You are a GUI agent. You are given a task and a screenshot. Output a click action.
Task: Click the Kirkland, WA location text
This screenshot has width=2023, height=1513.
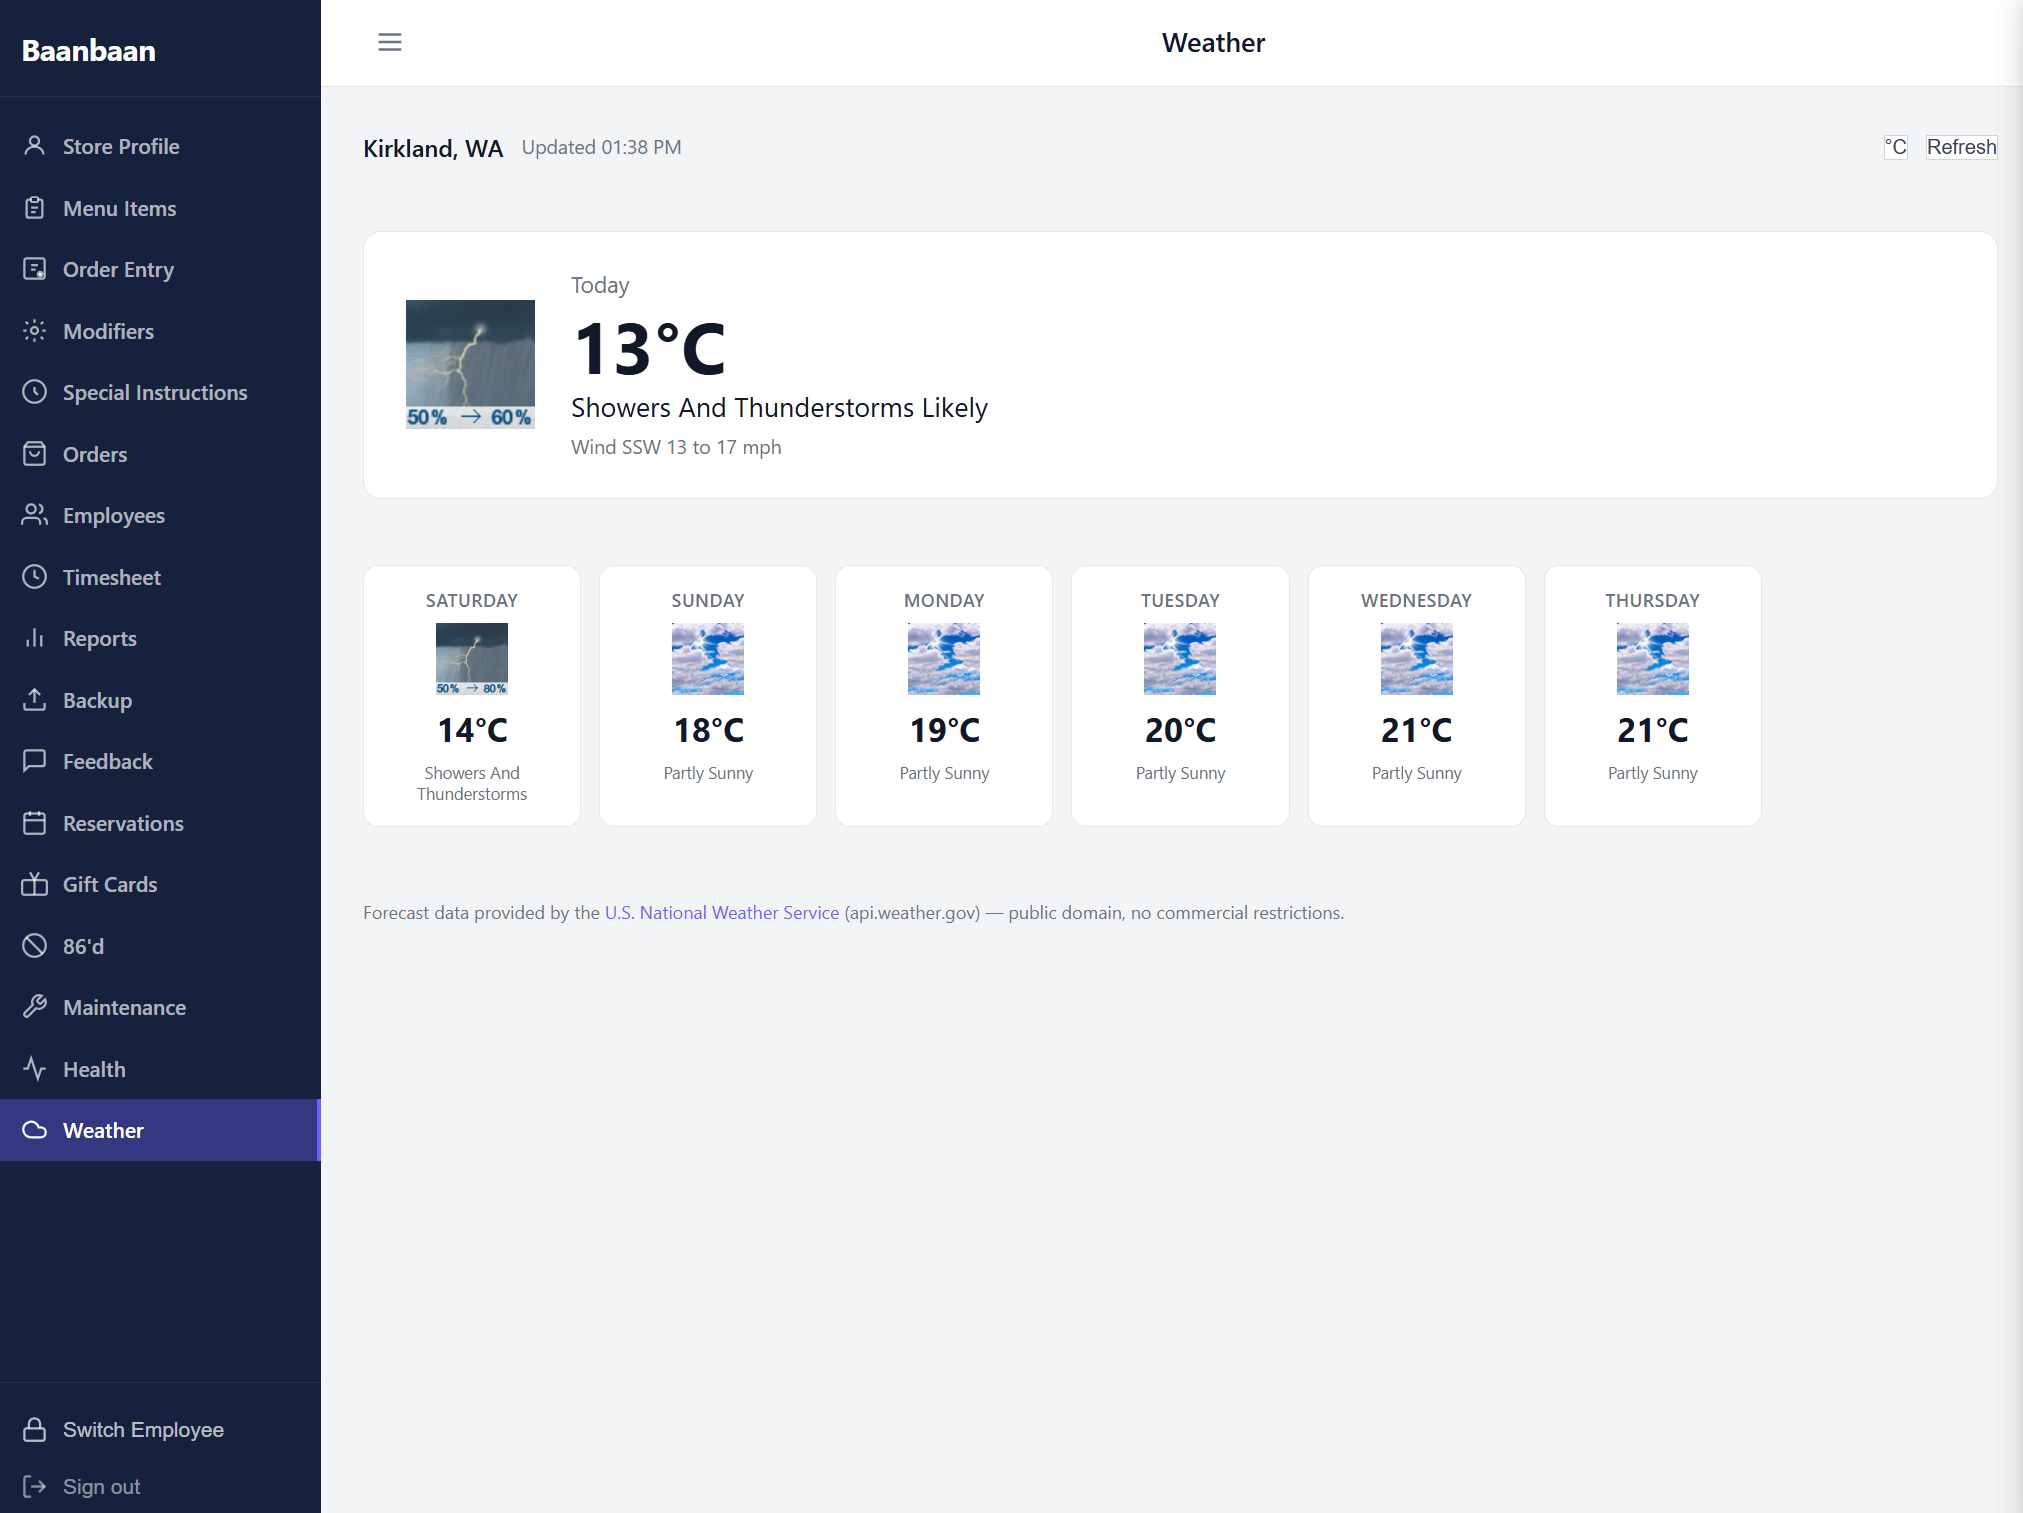click(433, 148)
